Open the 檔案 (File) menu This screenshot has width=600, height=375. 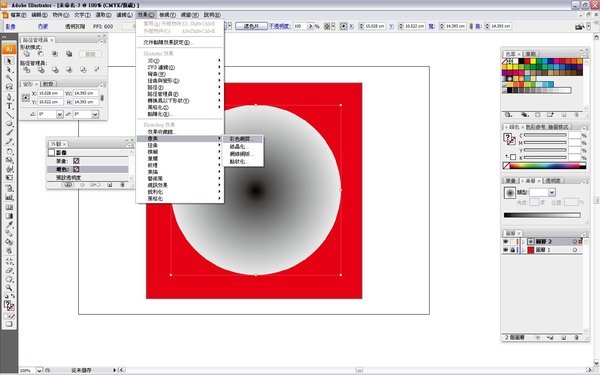click(x=18, y=15)
